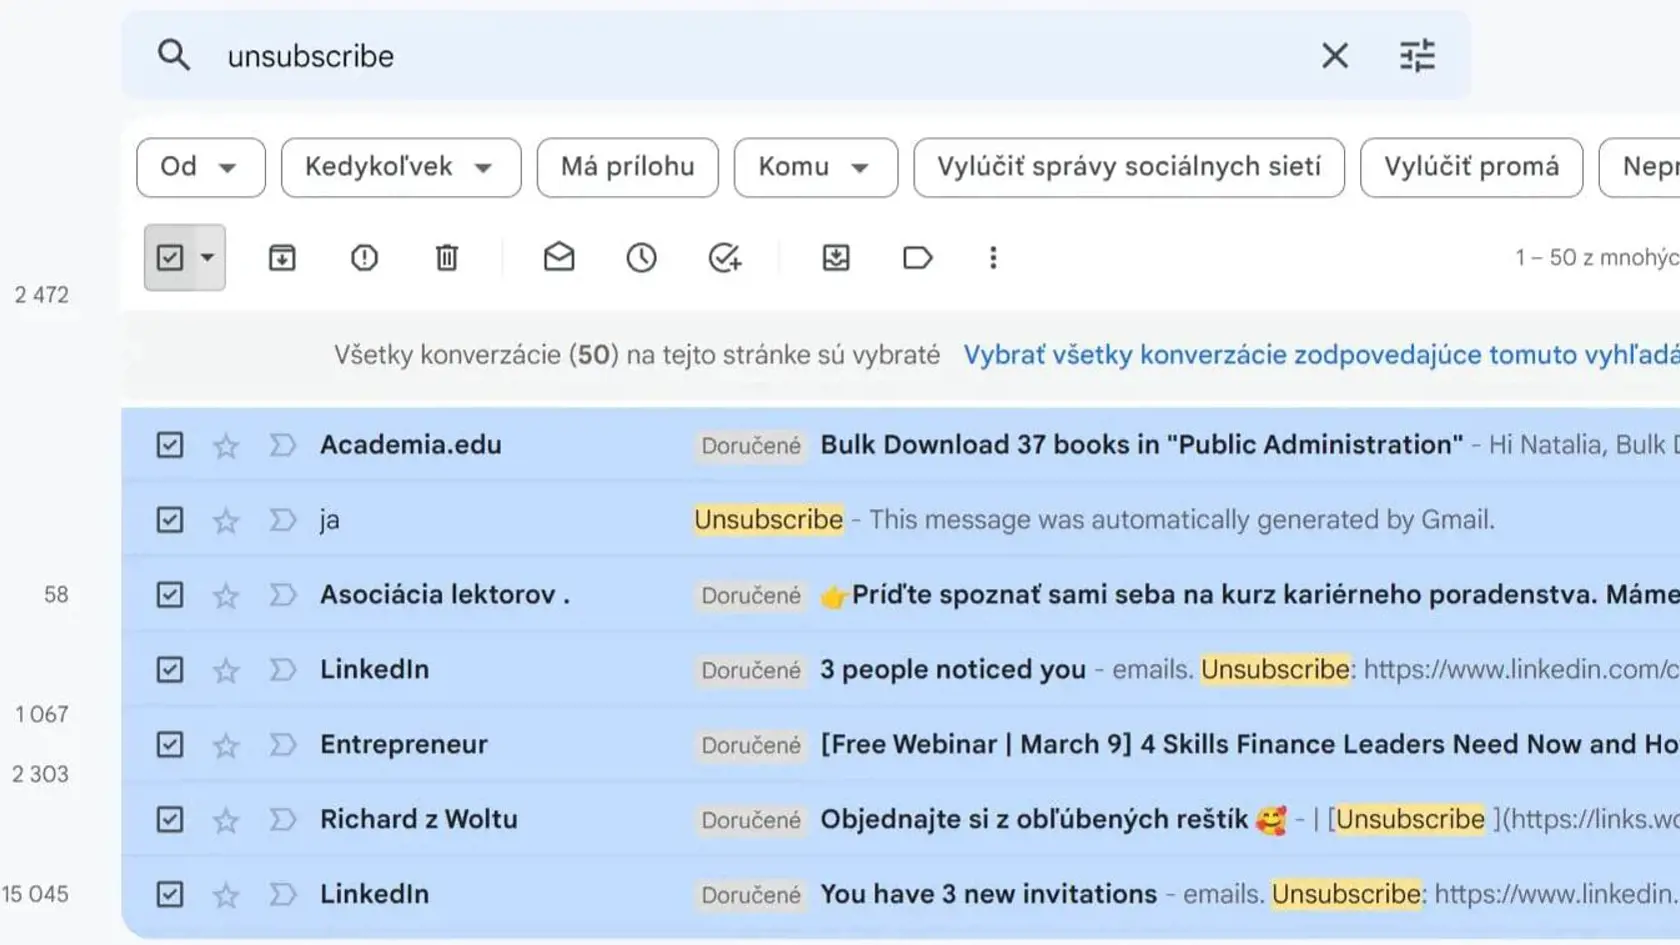The width and height of the screenshot is (1680, 945).
Task: Move selected conversations with Move to icon
Action: pos(836,258)
